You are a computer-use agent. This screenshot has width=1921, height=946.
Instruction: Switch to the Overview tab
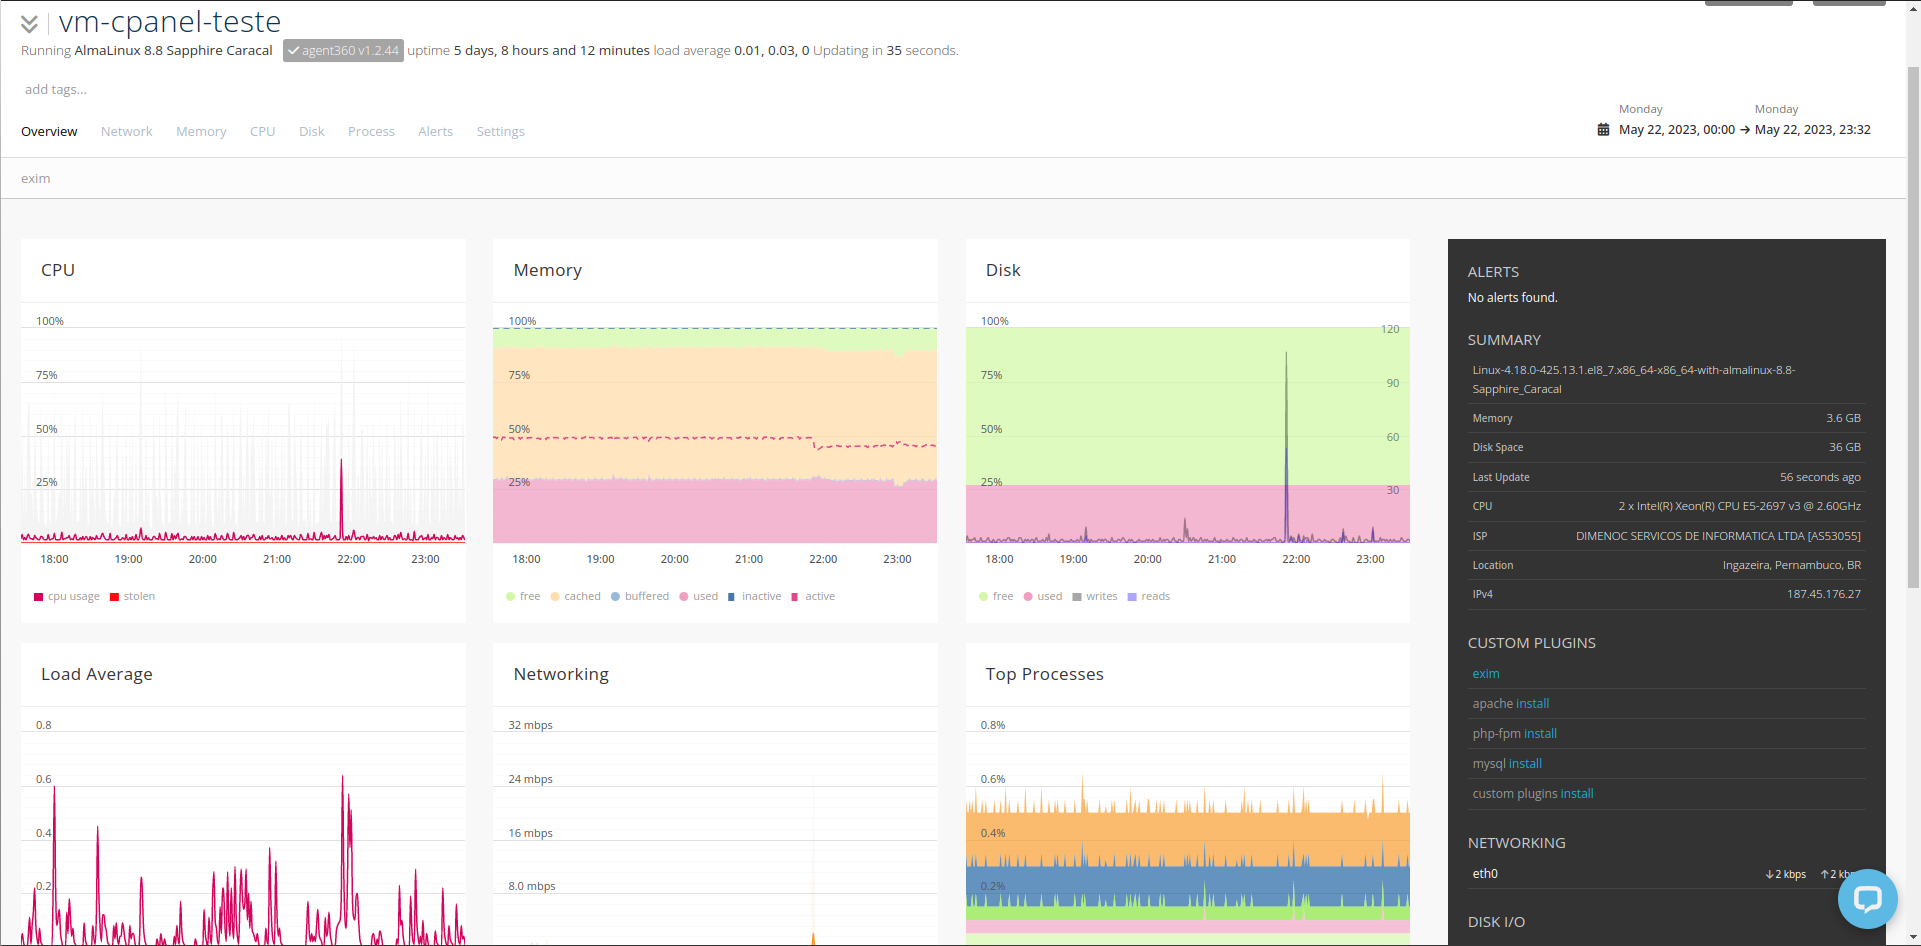tap(49, 132)
